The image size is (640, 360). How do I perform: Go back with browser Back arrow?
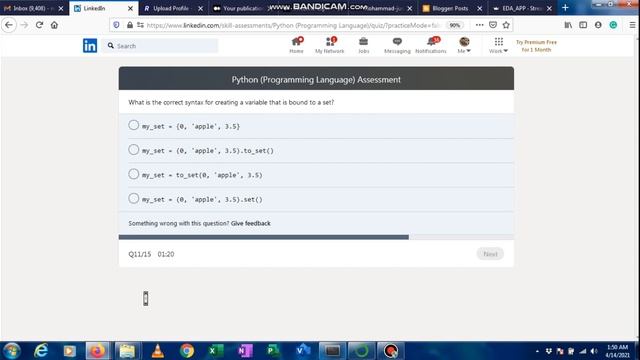tap(9, 25)
